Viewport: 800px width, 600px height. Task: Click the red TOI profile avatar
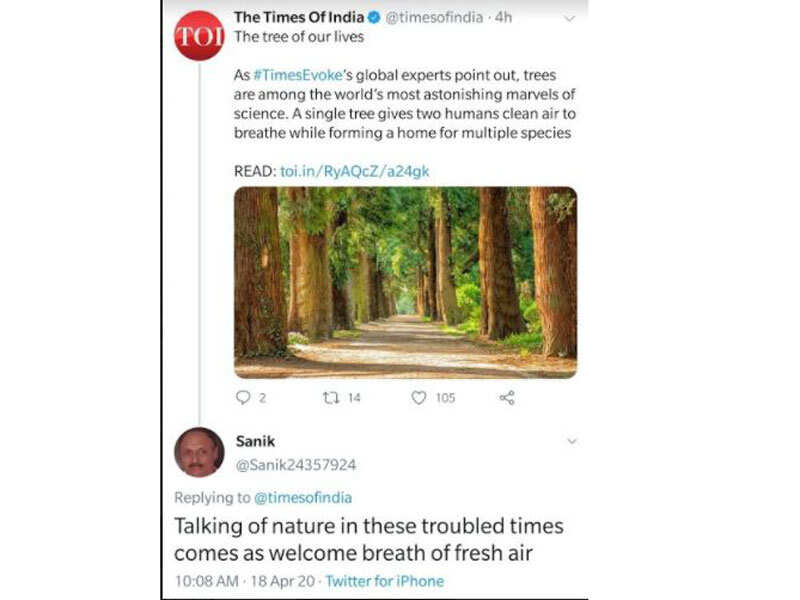(x=199, y=36)
